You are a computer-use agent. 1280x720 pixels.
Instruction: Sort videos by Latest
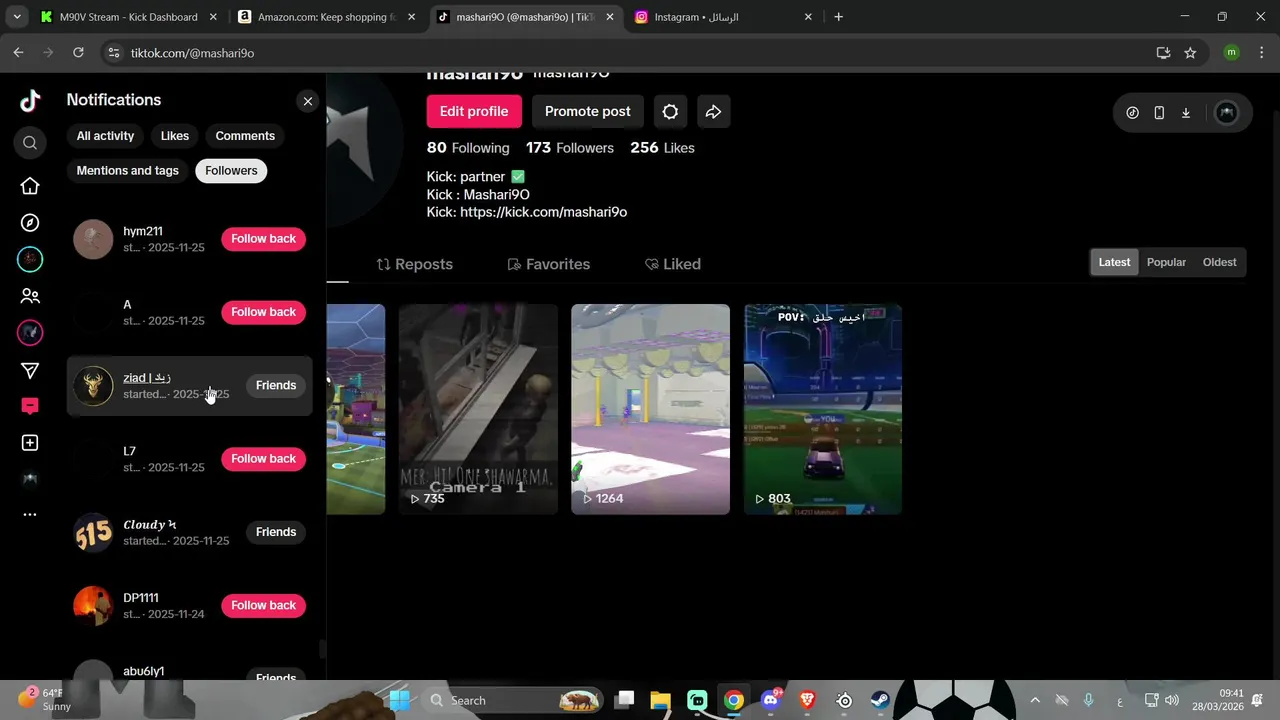click(1114, 262)
